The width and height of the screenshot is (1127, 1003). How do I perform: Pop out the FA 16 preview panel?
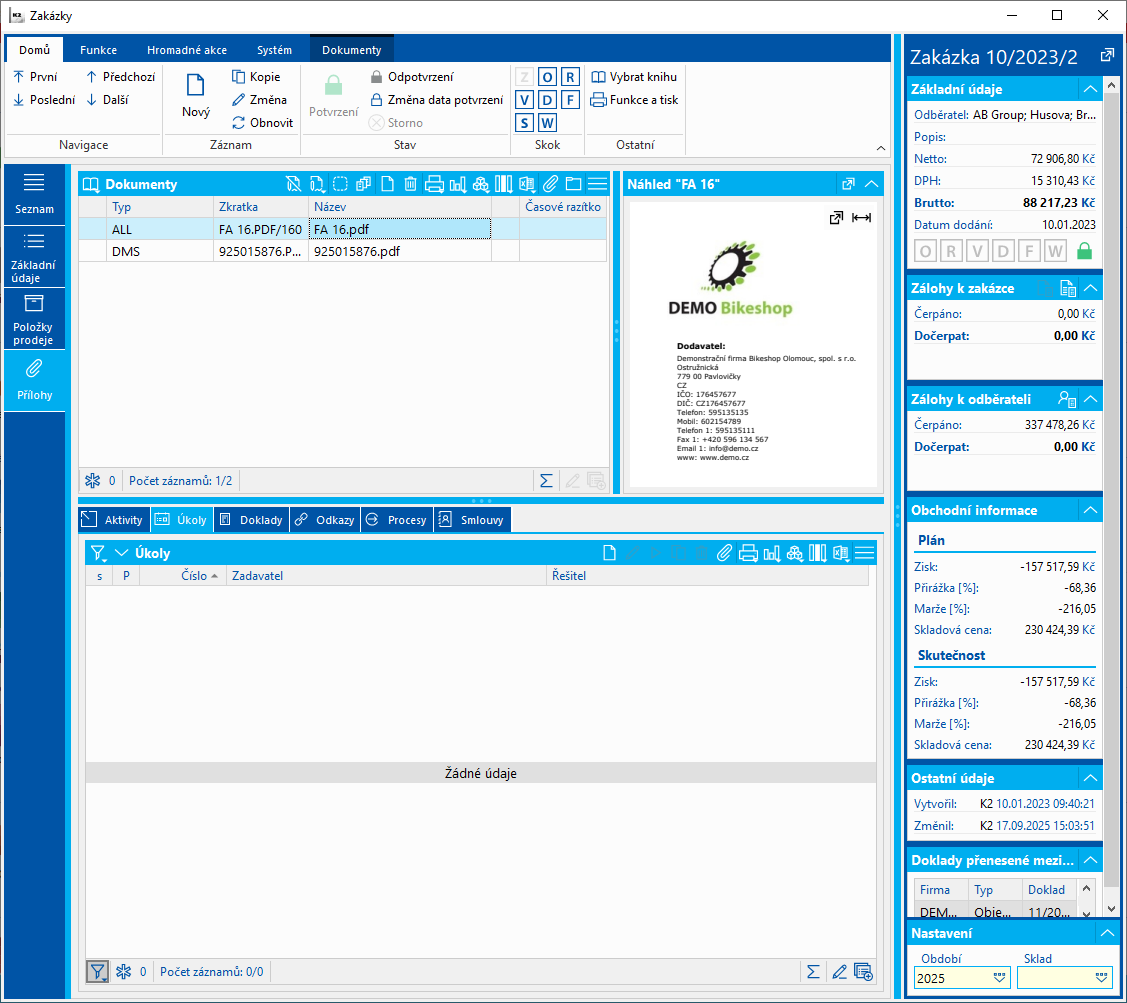(x=848, y=184)
